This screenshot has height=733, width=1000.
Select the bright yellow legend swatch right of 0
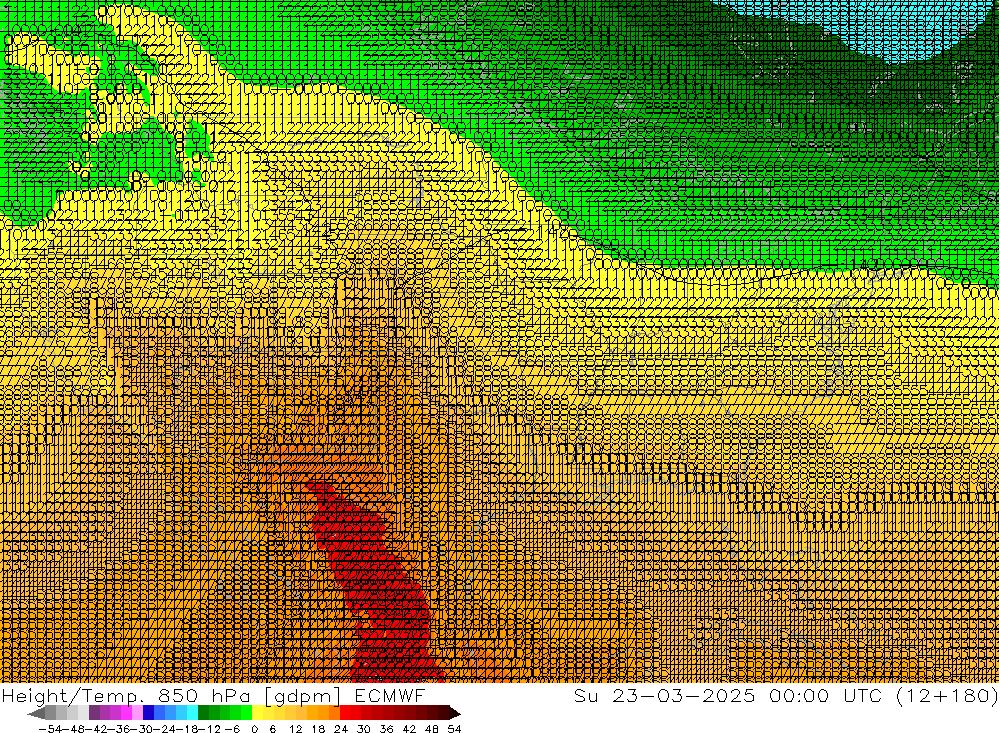click(258, 713)
